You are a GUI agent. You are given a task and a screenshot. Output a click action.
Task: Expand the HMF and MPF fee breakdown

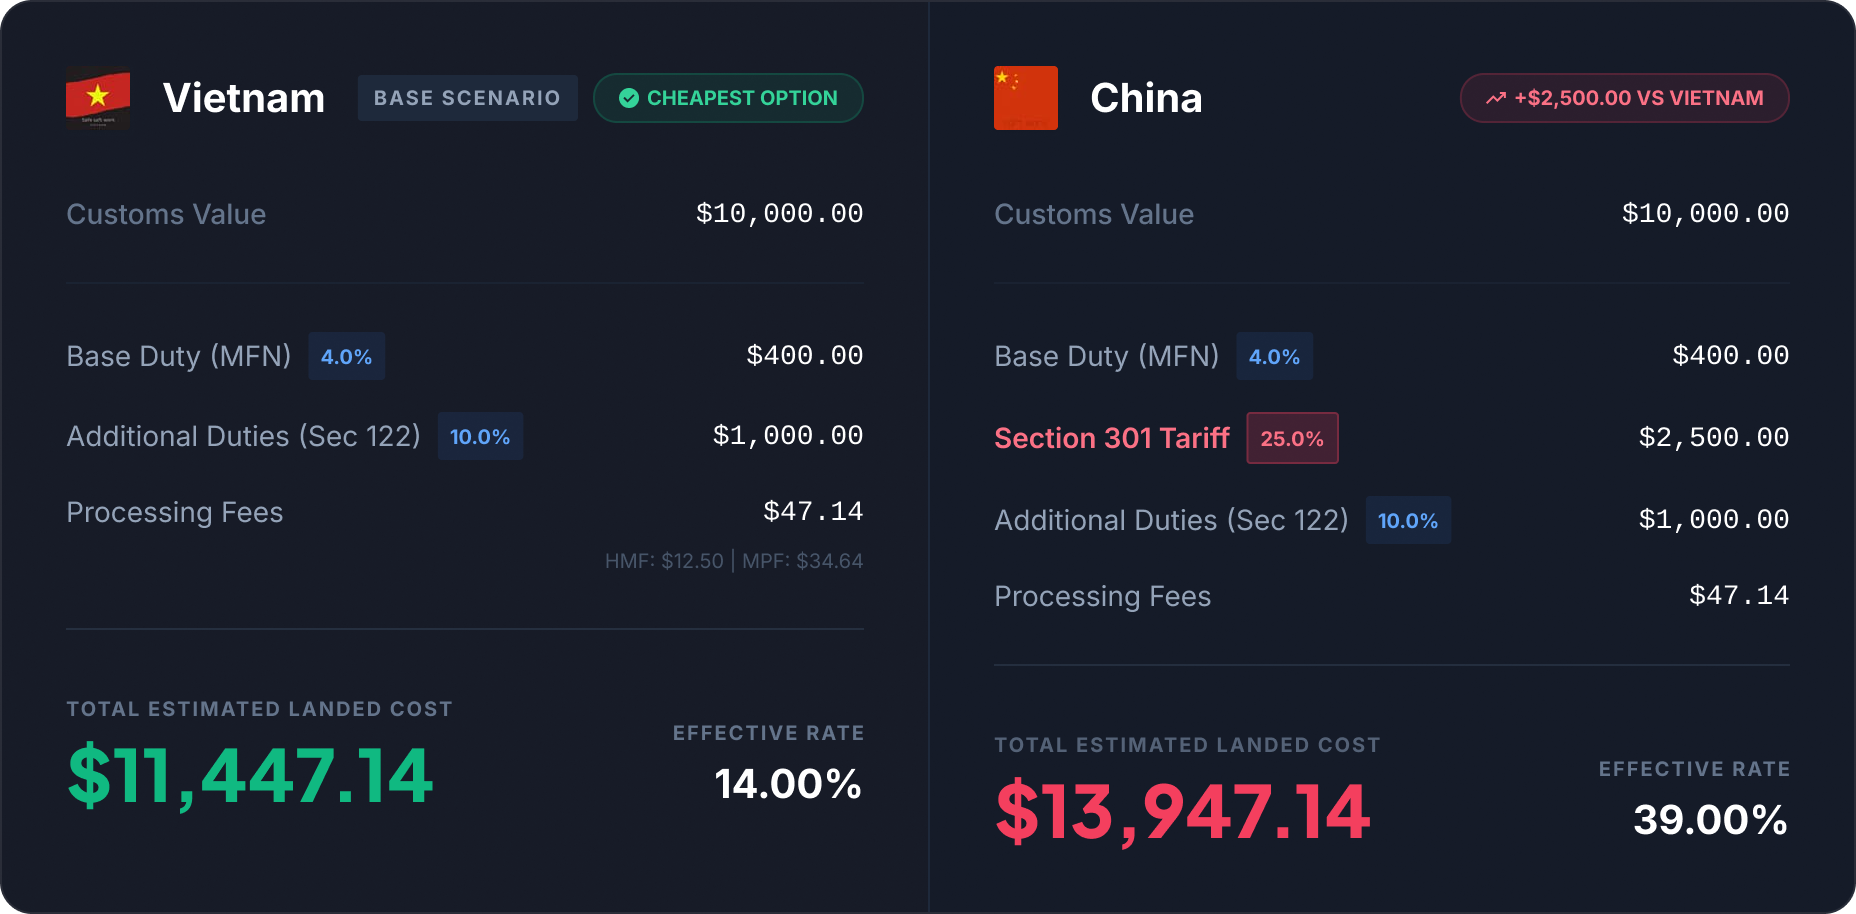[734, 560]
